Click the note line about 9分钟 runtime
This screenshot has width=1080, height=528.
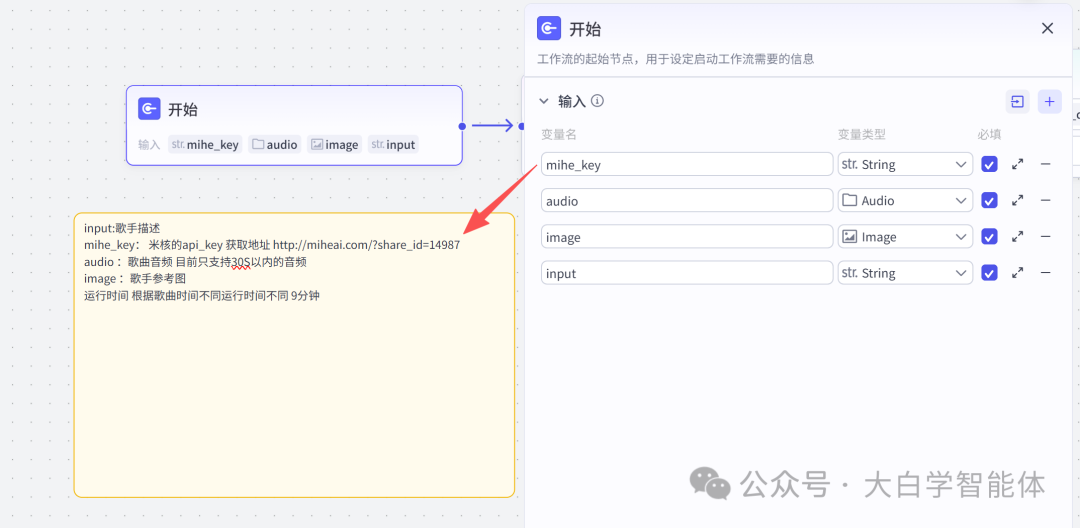pyautogui.click(x=202, y=295)
